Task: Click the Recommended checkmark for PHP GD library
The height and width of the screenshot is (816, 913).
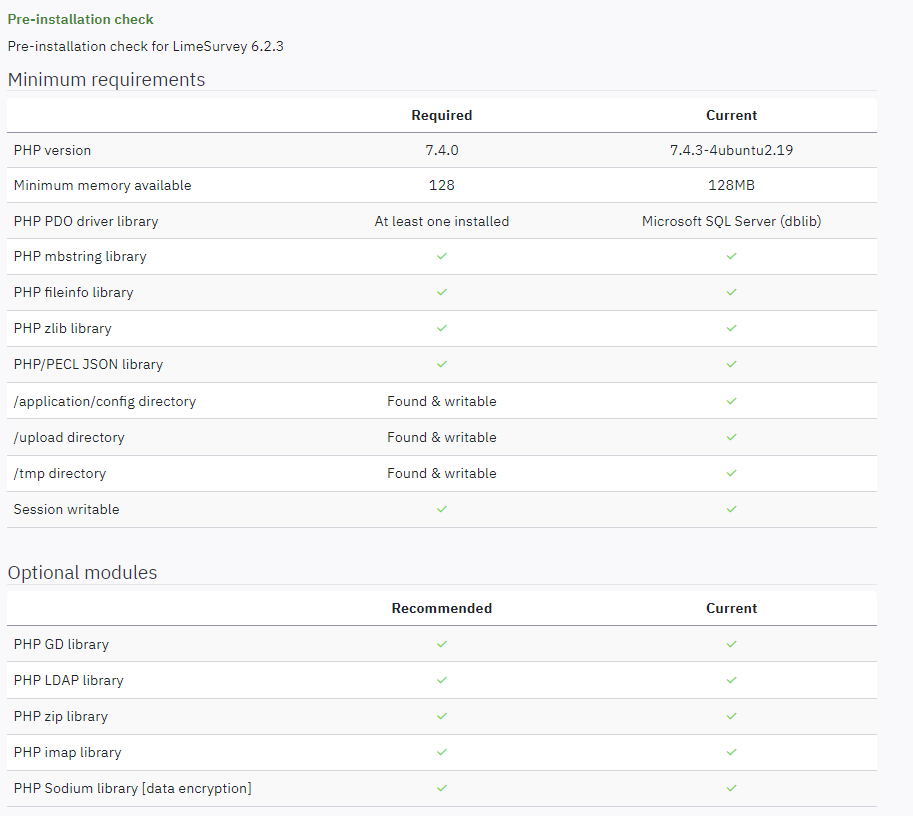Action: tap(442, 644)
